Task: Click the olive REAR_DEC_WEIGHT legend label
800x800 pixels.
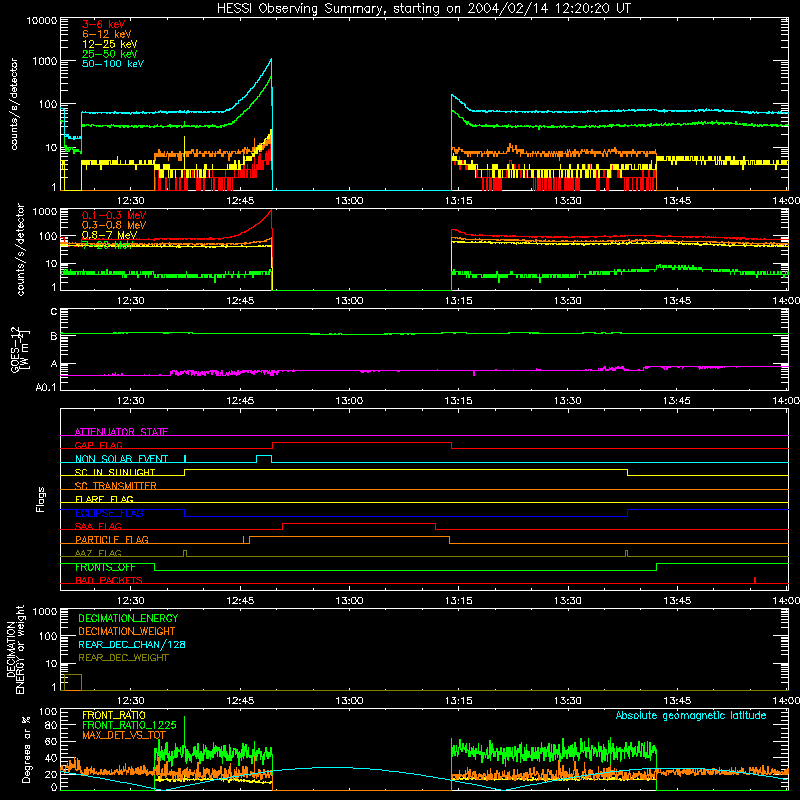Action: tap(123, 658)
